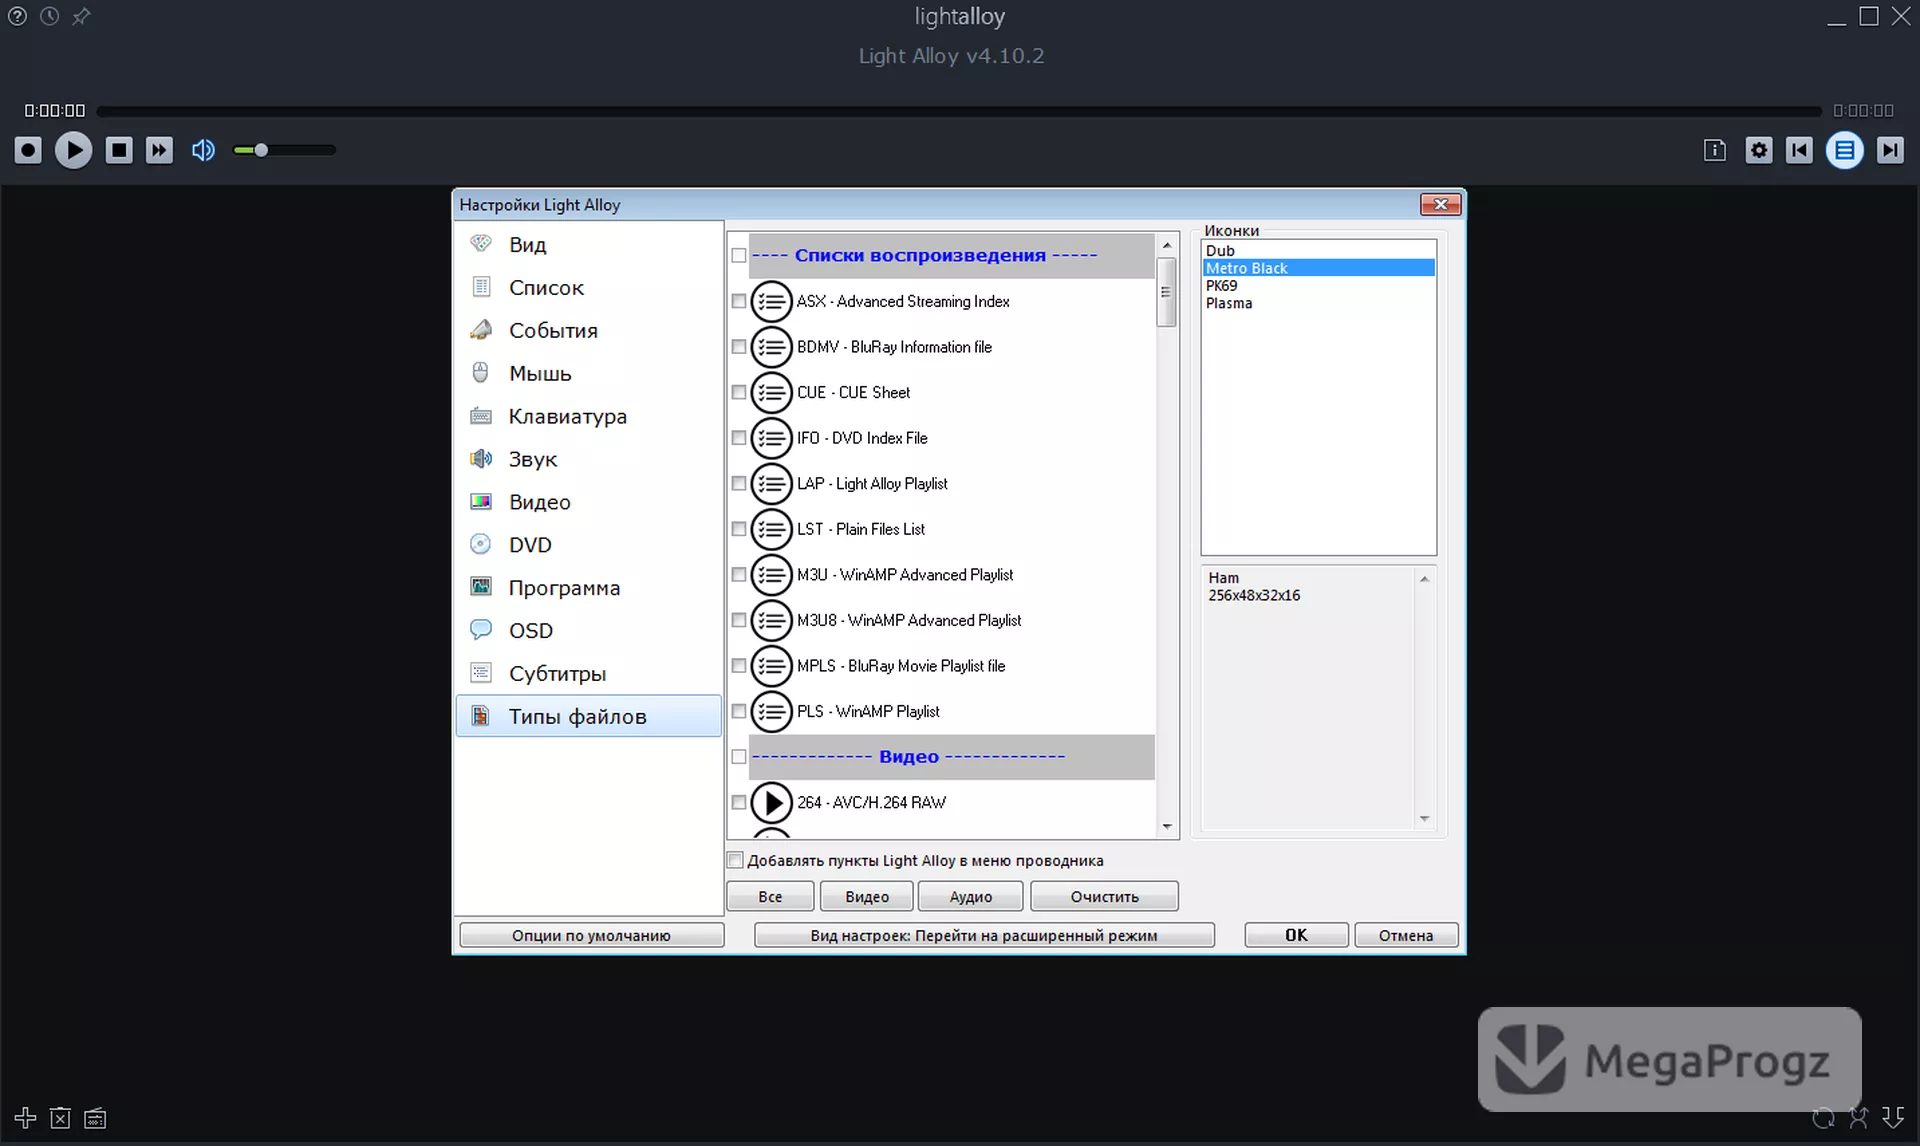Start playback with the Play button
Image resolution: width=1920 pixels, height=1146 pixels.
pos(73,150)
